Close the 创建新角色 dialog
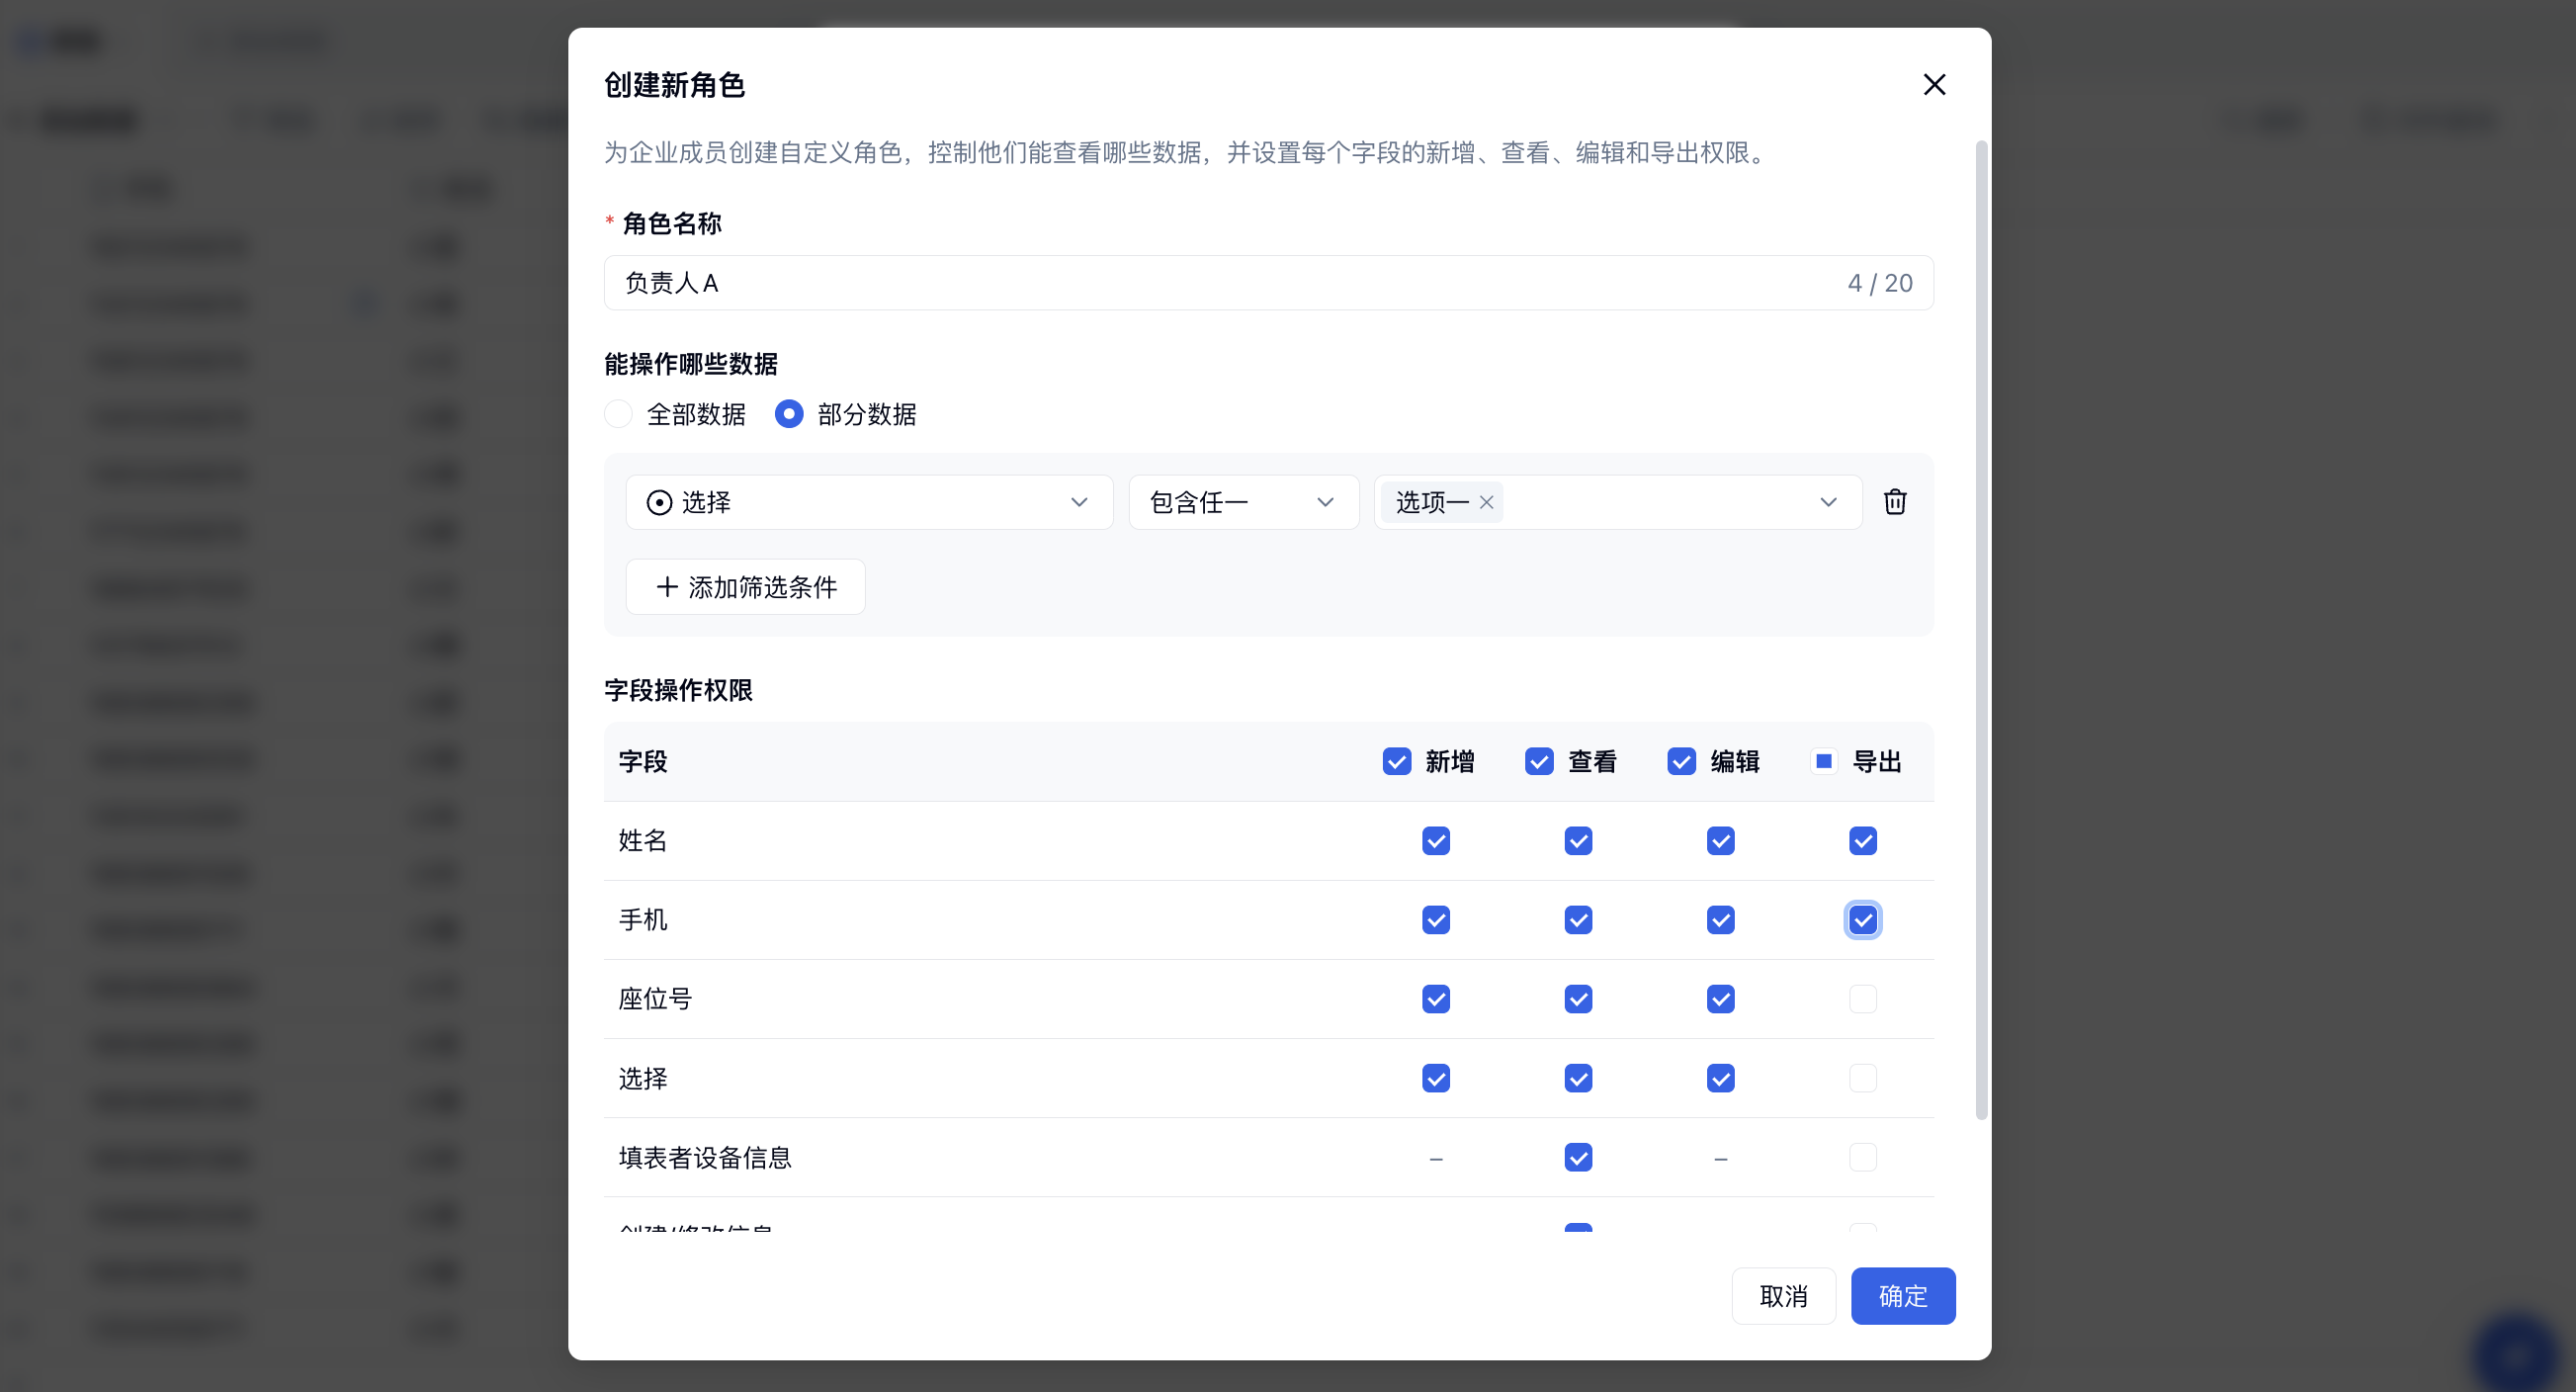2576x1392 pixels. (1934, 85)
